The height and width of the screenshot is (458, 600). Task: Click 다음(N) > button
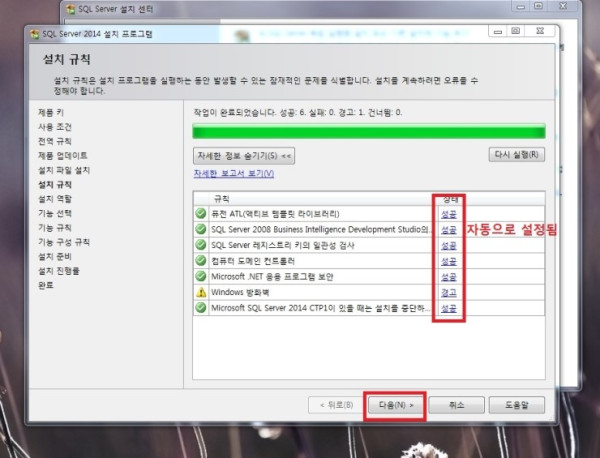(x=396, y=405)
